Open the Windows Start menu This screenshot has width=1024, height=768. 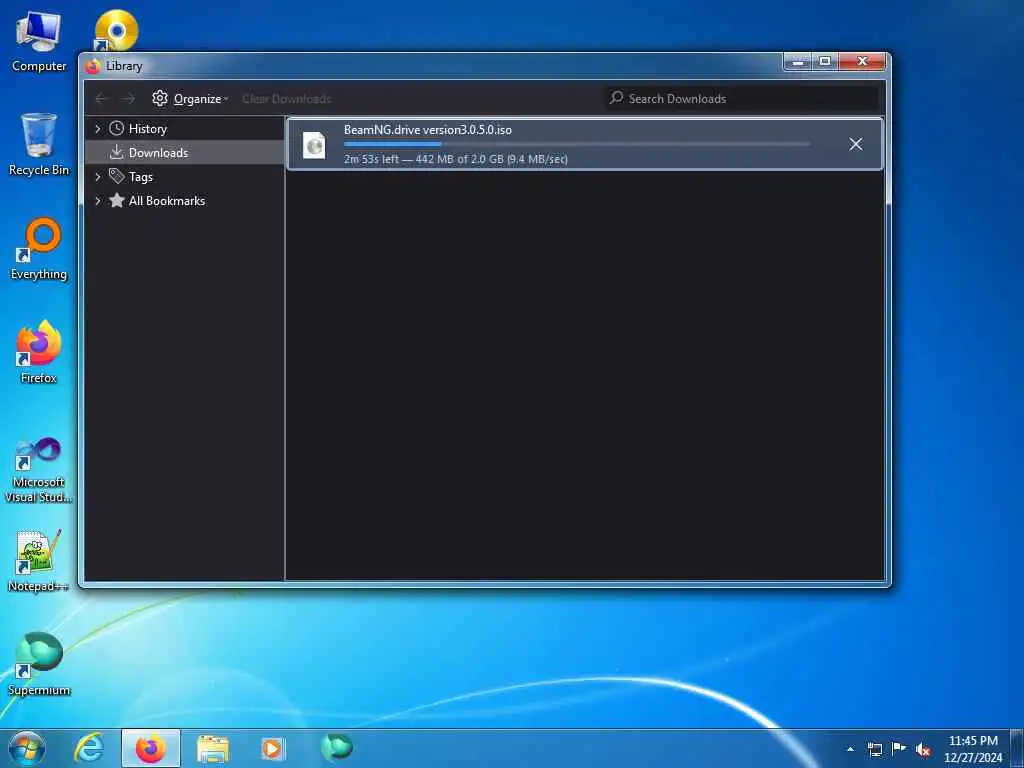27,748
